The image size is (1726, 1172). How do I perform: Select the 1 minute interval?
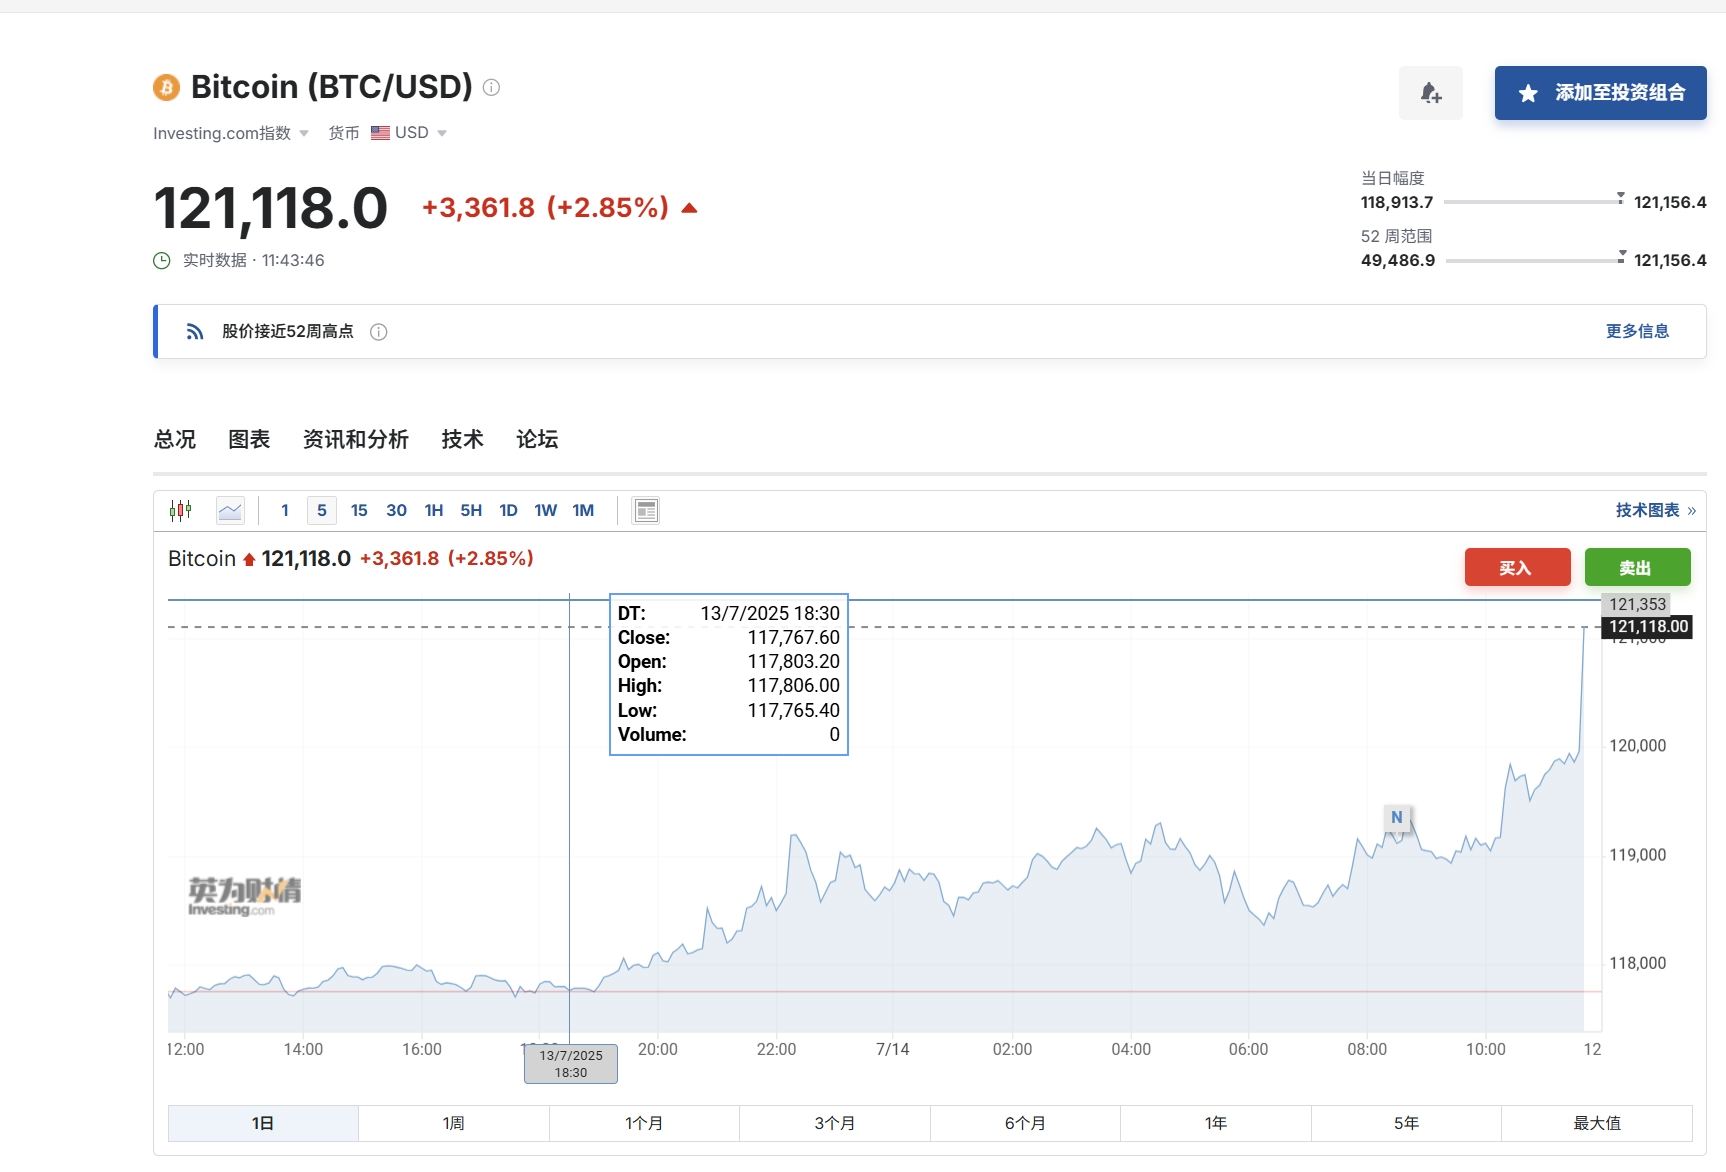(285, 511)
